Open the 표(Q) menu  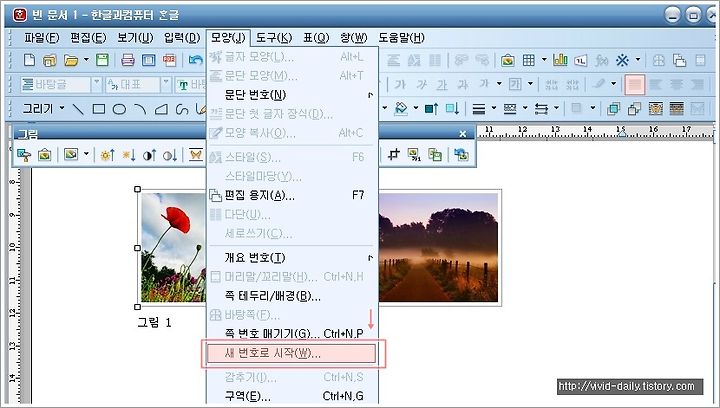coord(316,38)
